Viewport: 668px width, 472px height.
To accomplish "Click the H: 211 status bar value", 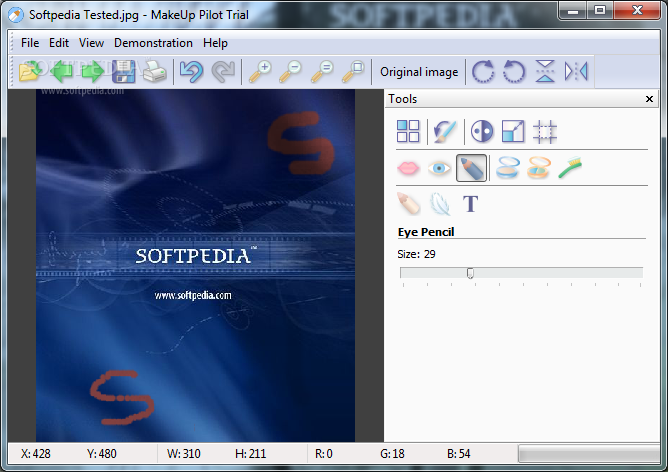I will 250,454.
